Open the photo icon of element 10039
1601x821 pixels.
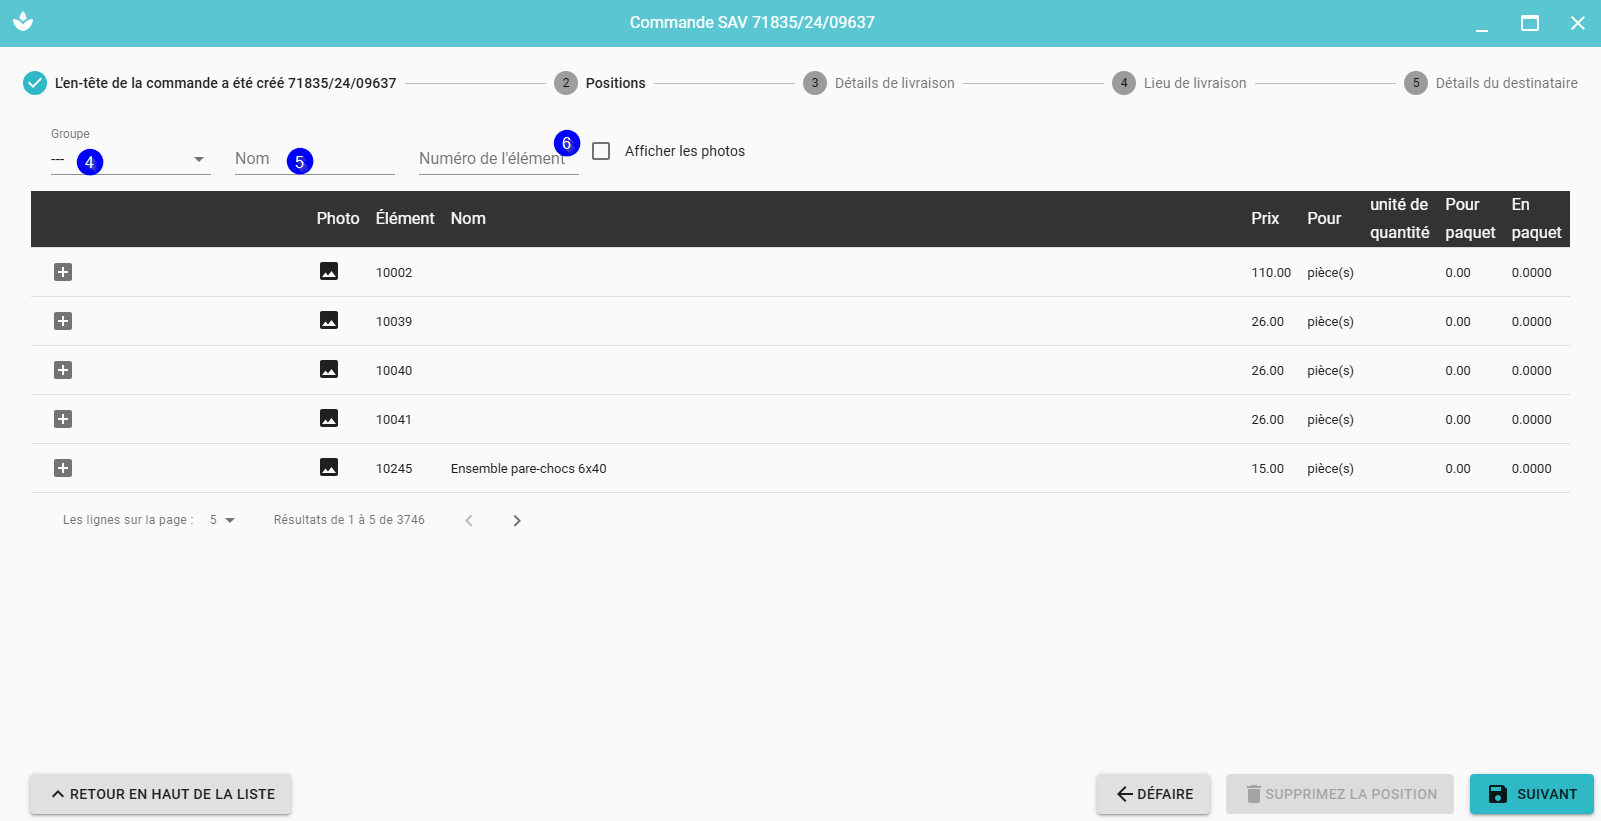[x=328, y=321]
